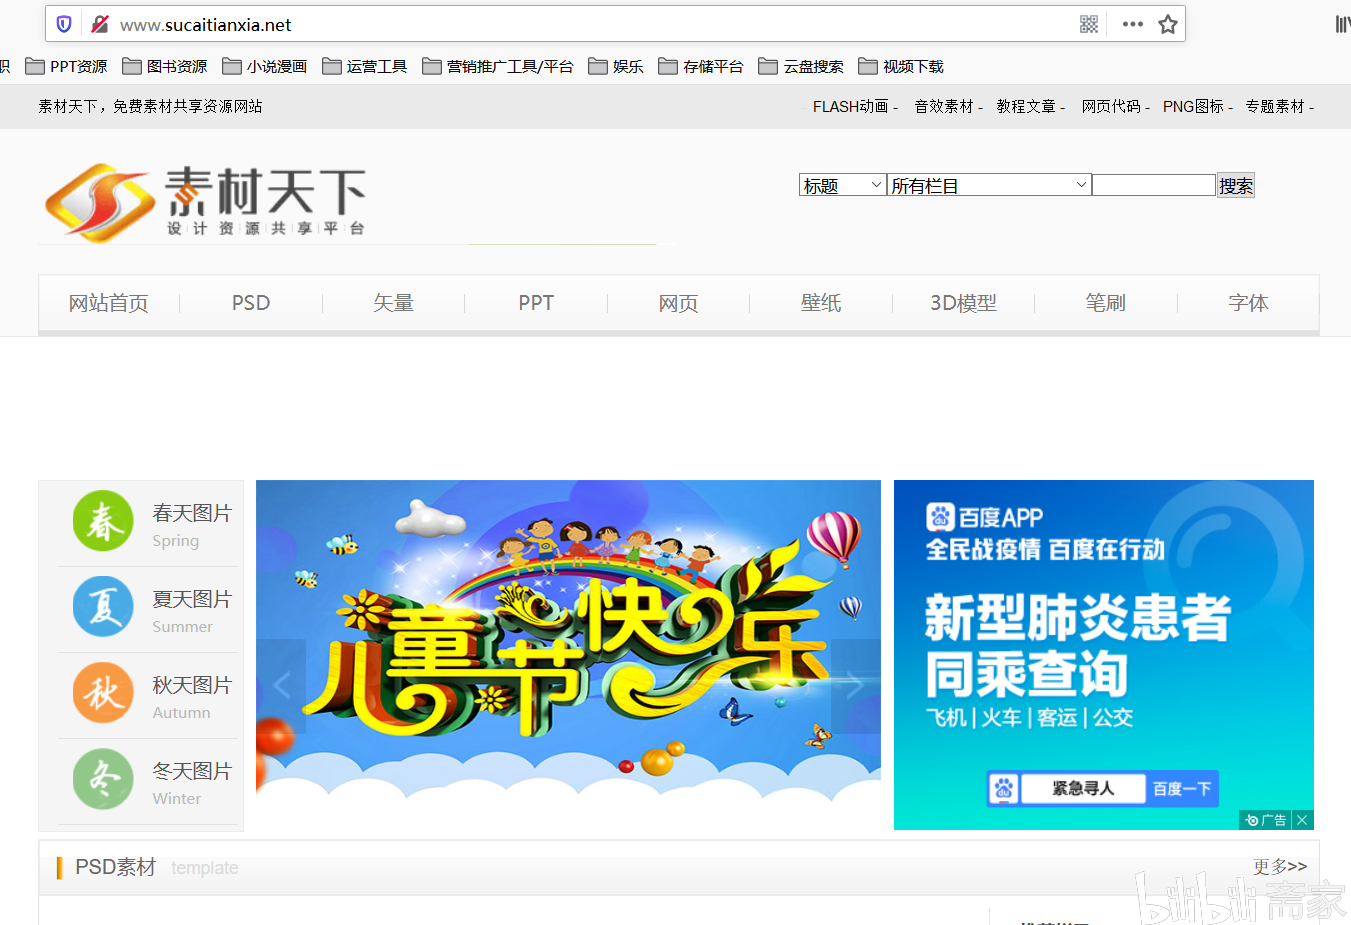Click the 广告 ad label icon
This screenshot has width=1351, height=925.
(1265, 820)
